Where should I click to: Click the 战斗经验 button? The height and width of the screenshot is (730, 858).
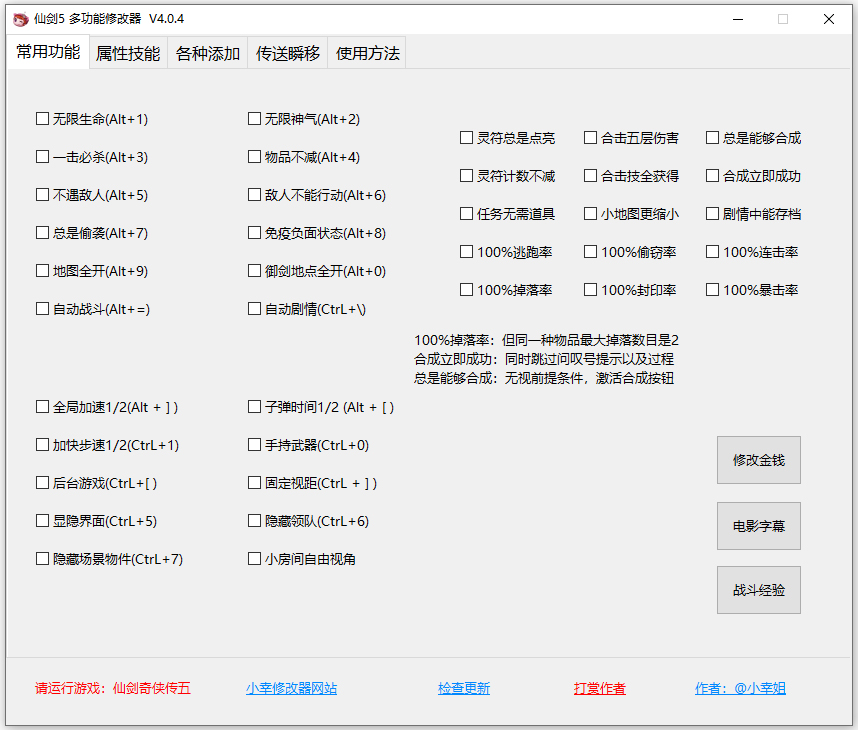point(759,590)
